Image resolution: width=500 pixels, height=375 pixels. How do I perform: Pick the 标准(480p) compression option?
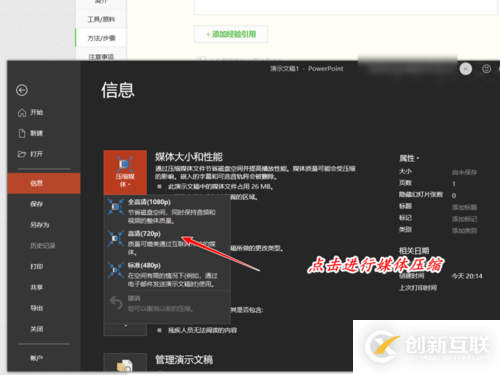click(x=167, y=274)
